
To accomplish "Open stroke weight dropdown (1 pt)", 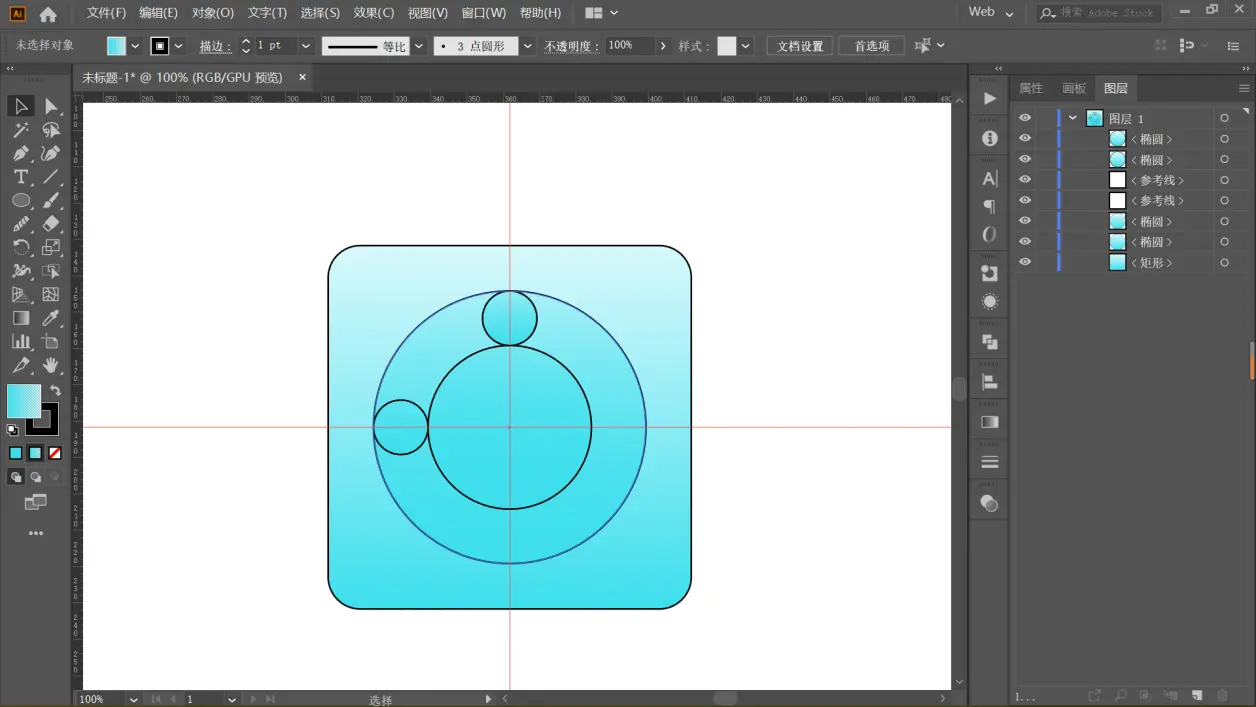I will click(306, 46).
